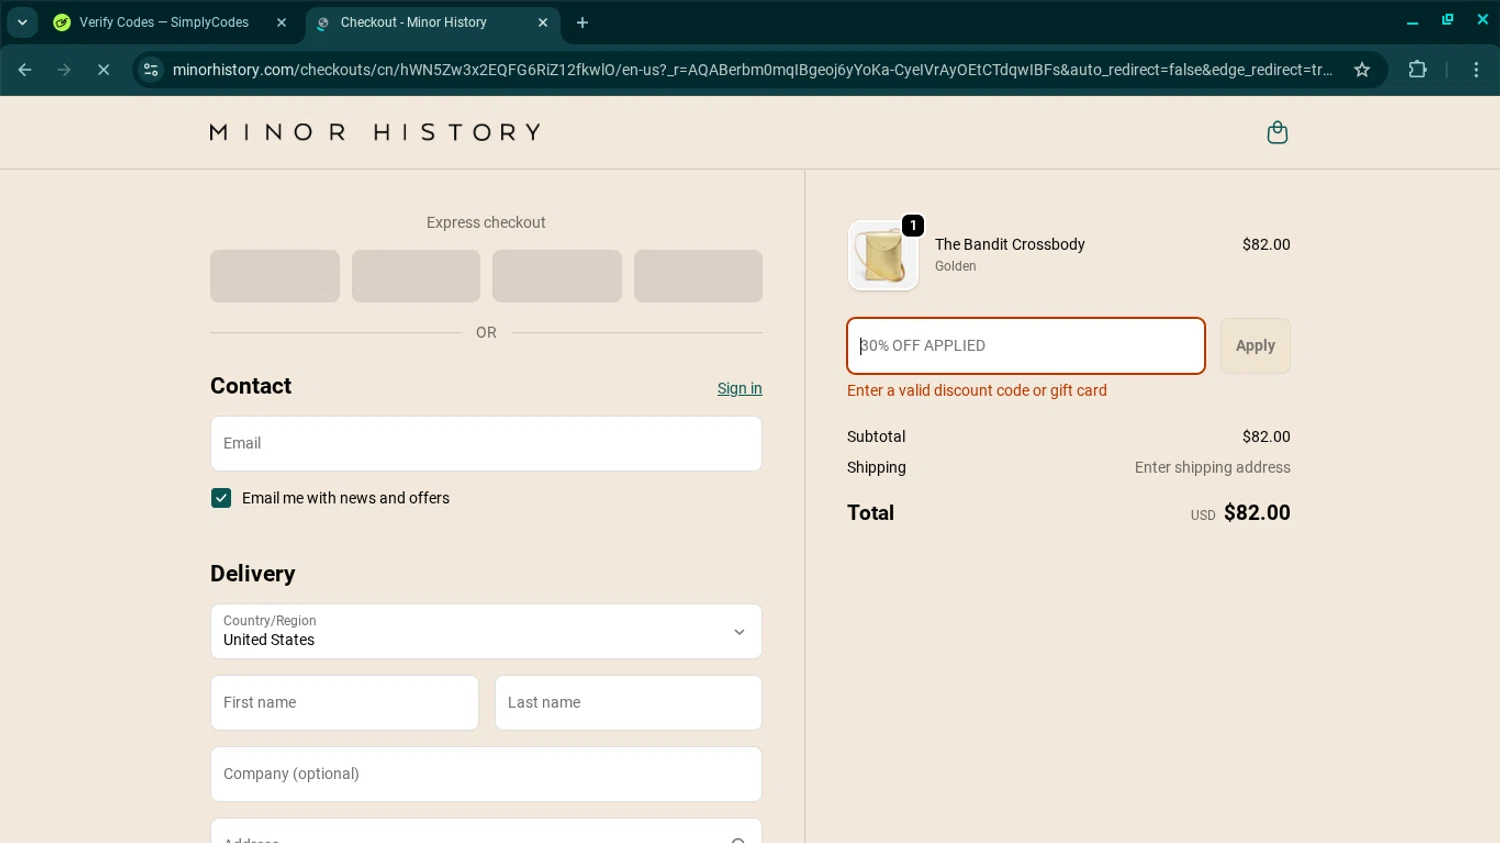This screenshot has height=843, width=1500.
Task: Click the Apply discount button
Action: point(1255,346)
